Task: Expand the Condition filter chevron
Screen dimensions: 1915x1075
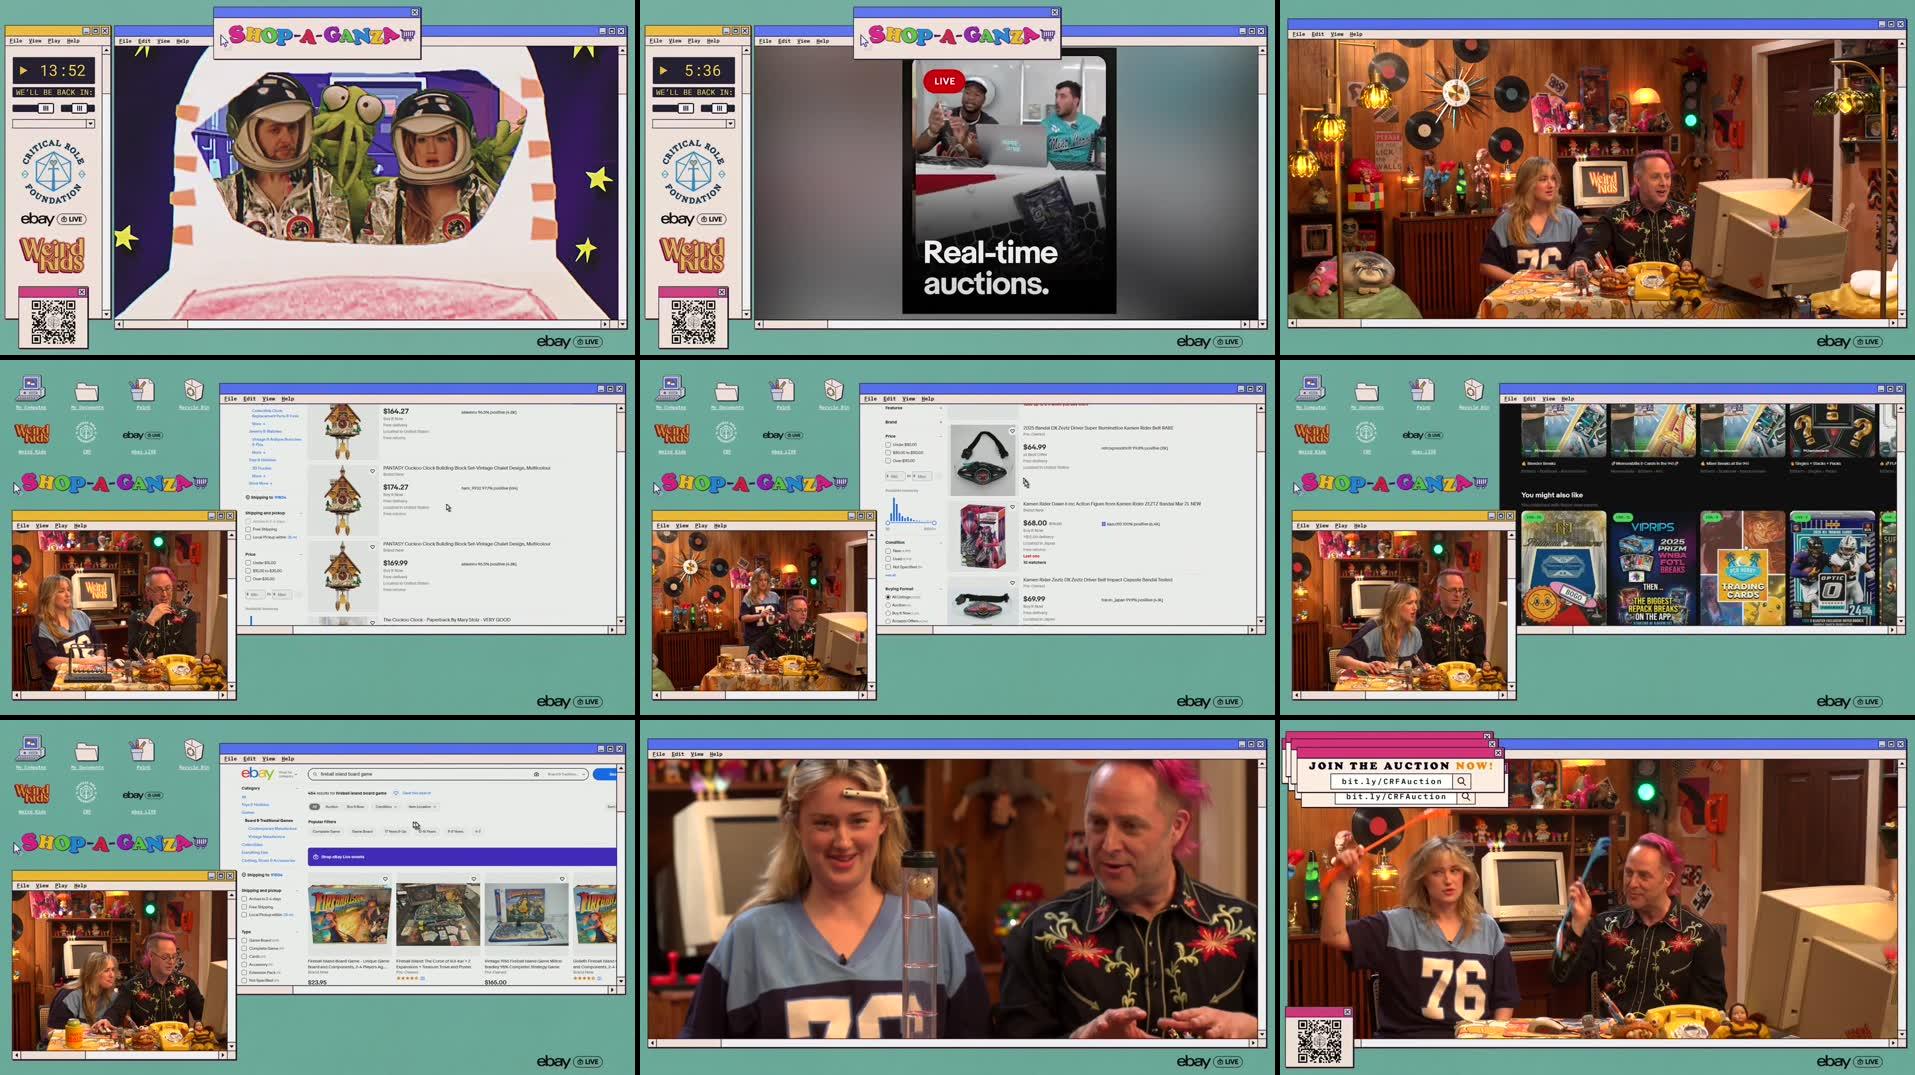Action: (x=941, y=542)
